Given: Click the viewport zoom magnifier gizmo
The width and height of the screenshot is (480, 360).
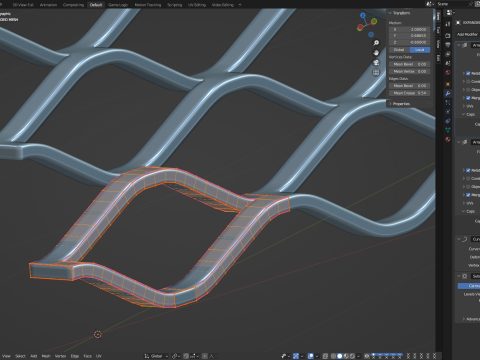Looking at the screenshot, I should [376, 43].
